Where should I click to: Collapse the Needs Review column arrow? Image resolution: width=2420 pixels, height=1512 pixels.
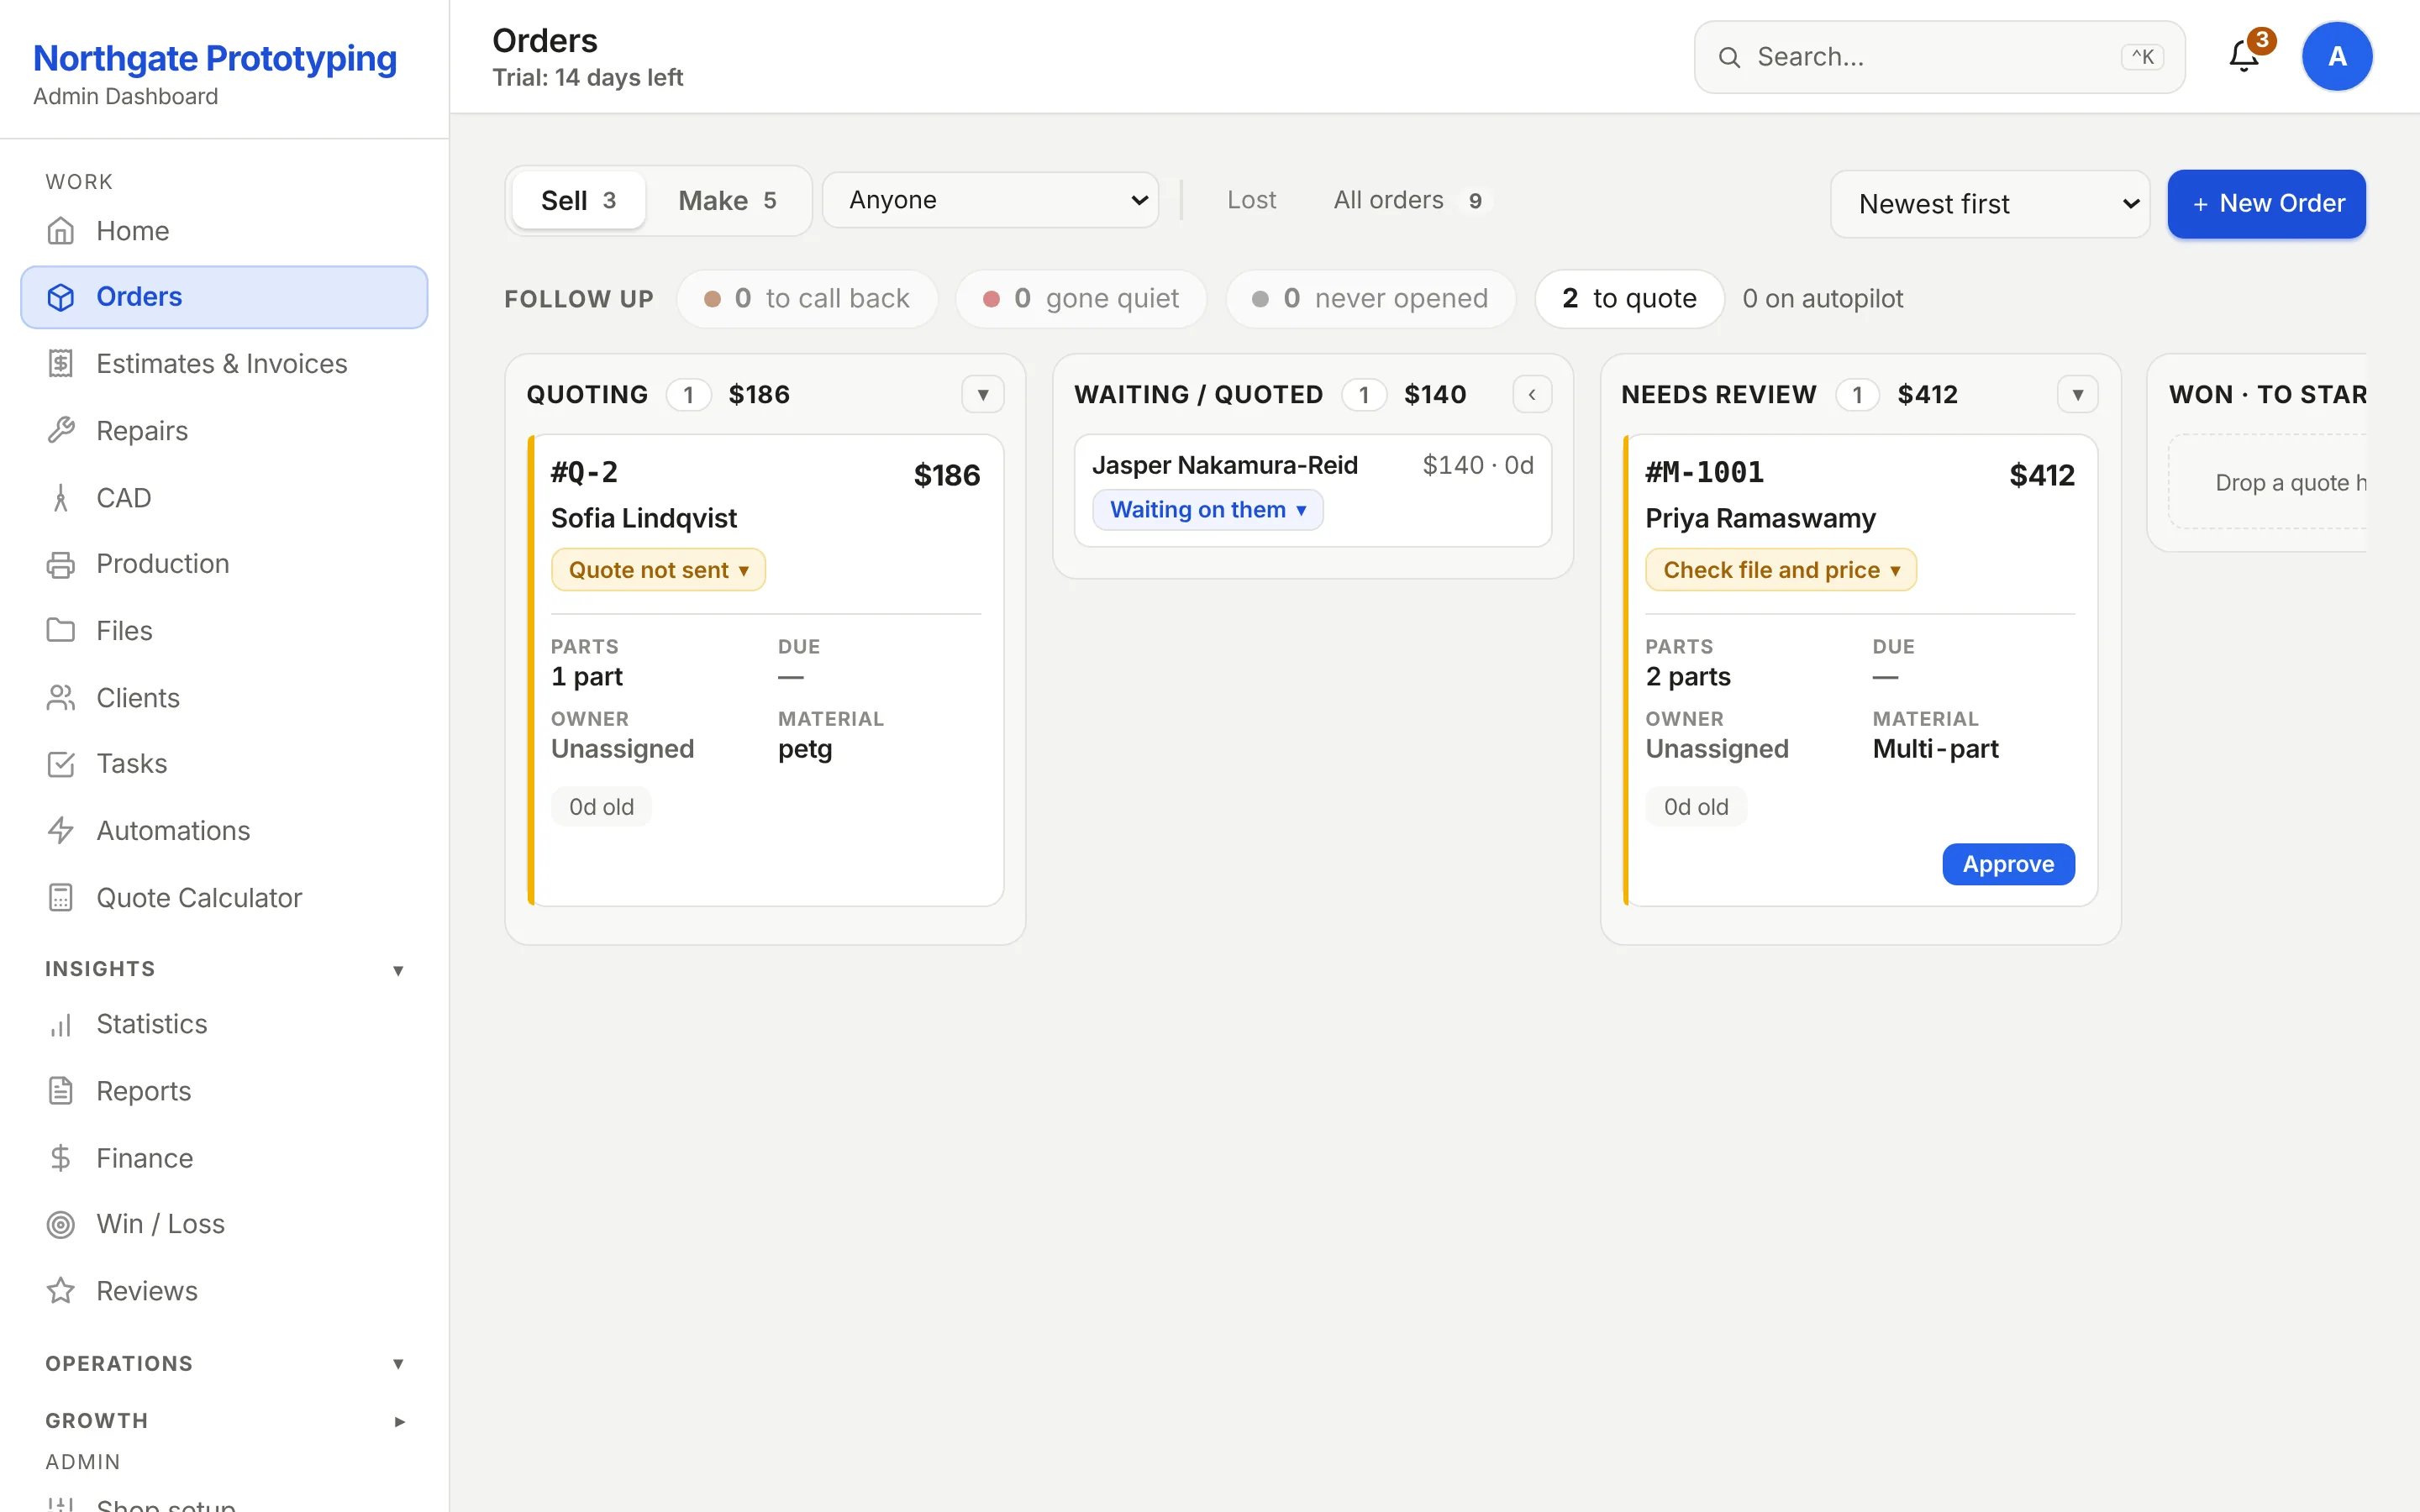point(2077,395)
